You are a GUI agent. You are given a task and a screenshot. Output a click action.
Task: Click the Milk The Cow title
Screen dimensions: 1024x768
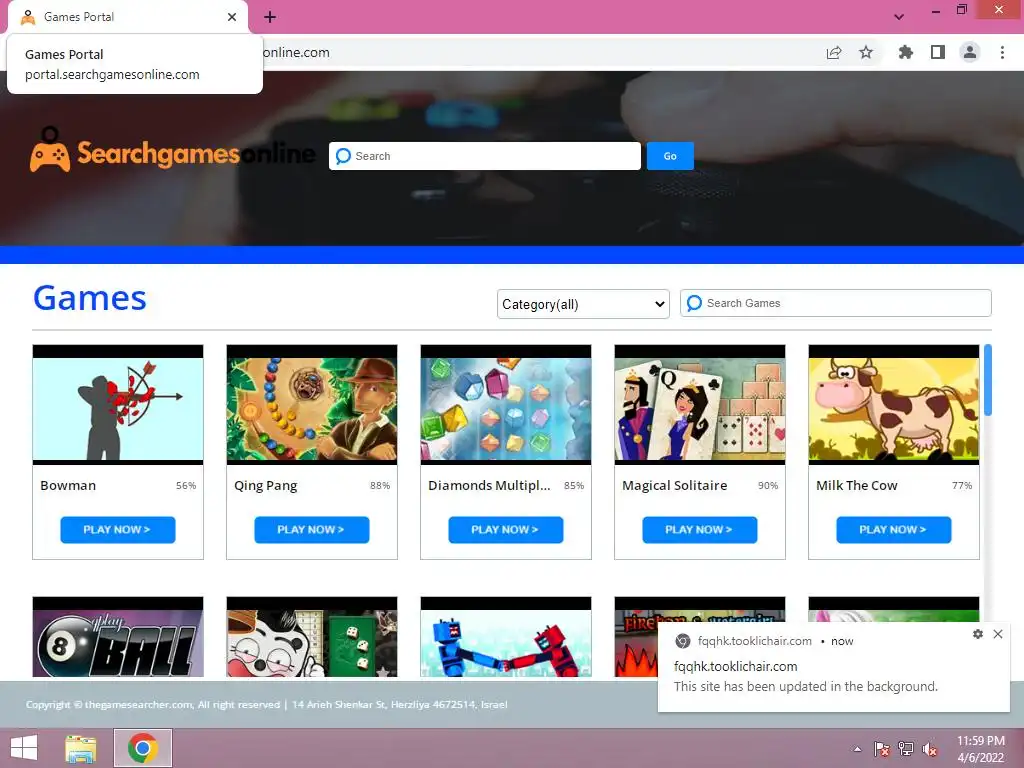(857, 485)
